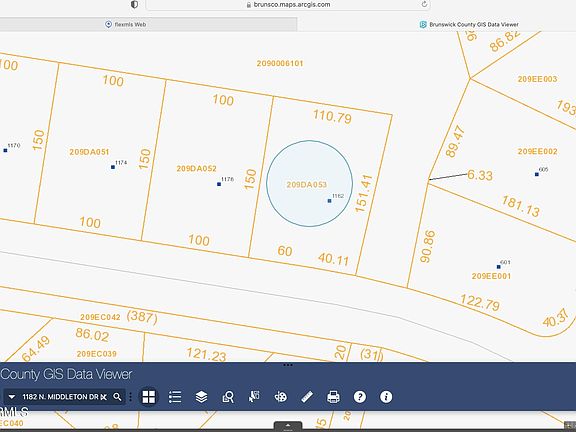Click the 86.02 dimension label
The width and height of the screenshot is (576, 432).
(92, 335)
